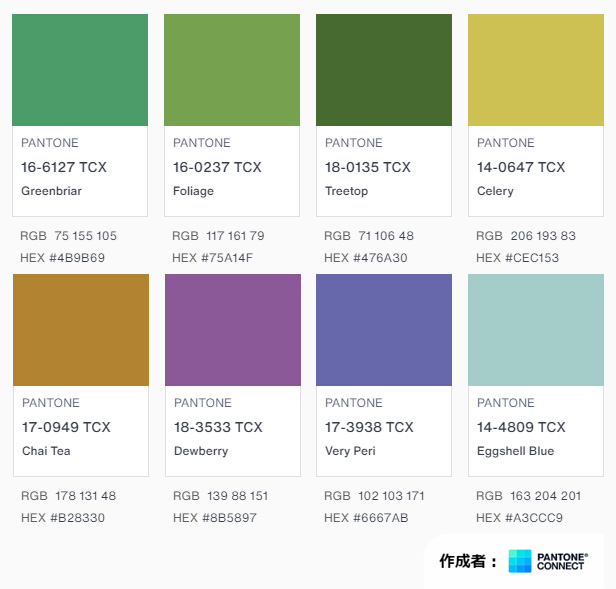Select the Foliage color swatch
This screenshot has height=589, width=616.
(232, 70)
